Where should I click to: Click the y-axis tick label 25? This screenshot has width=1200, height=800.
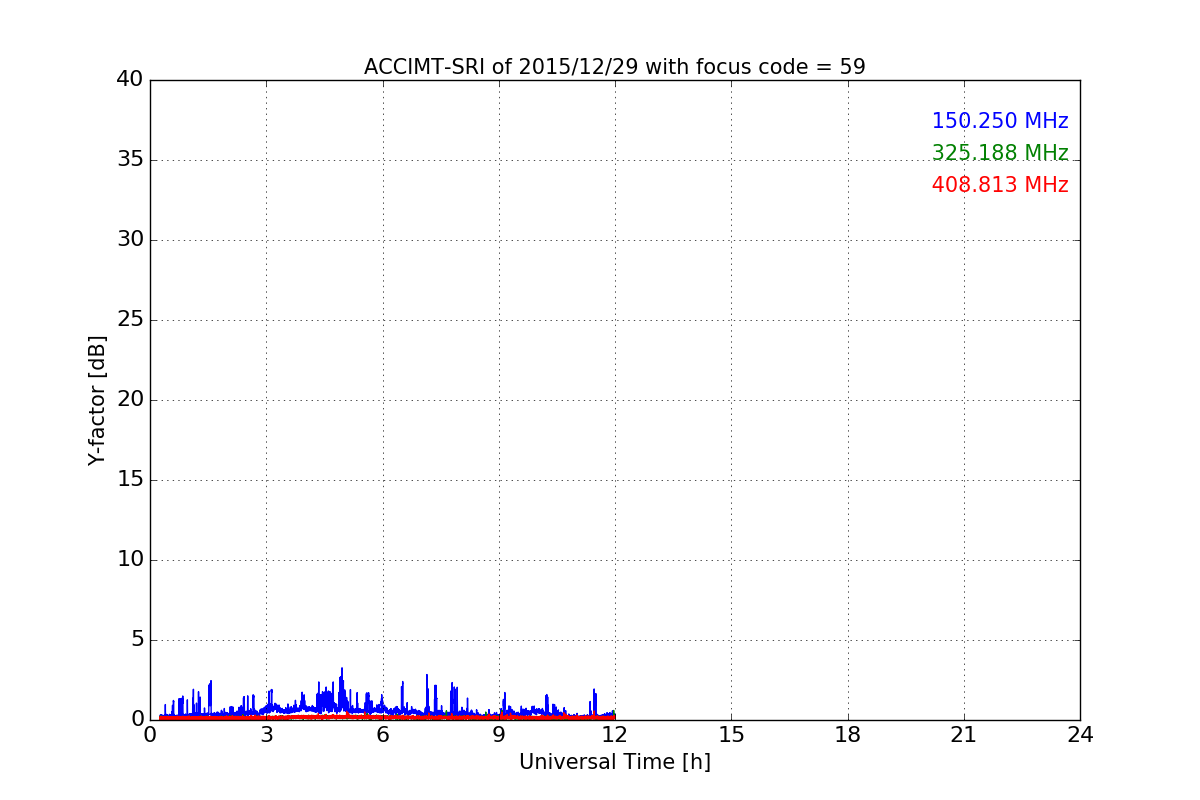130,319
